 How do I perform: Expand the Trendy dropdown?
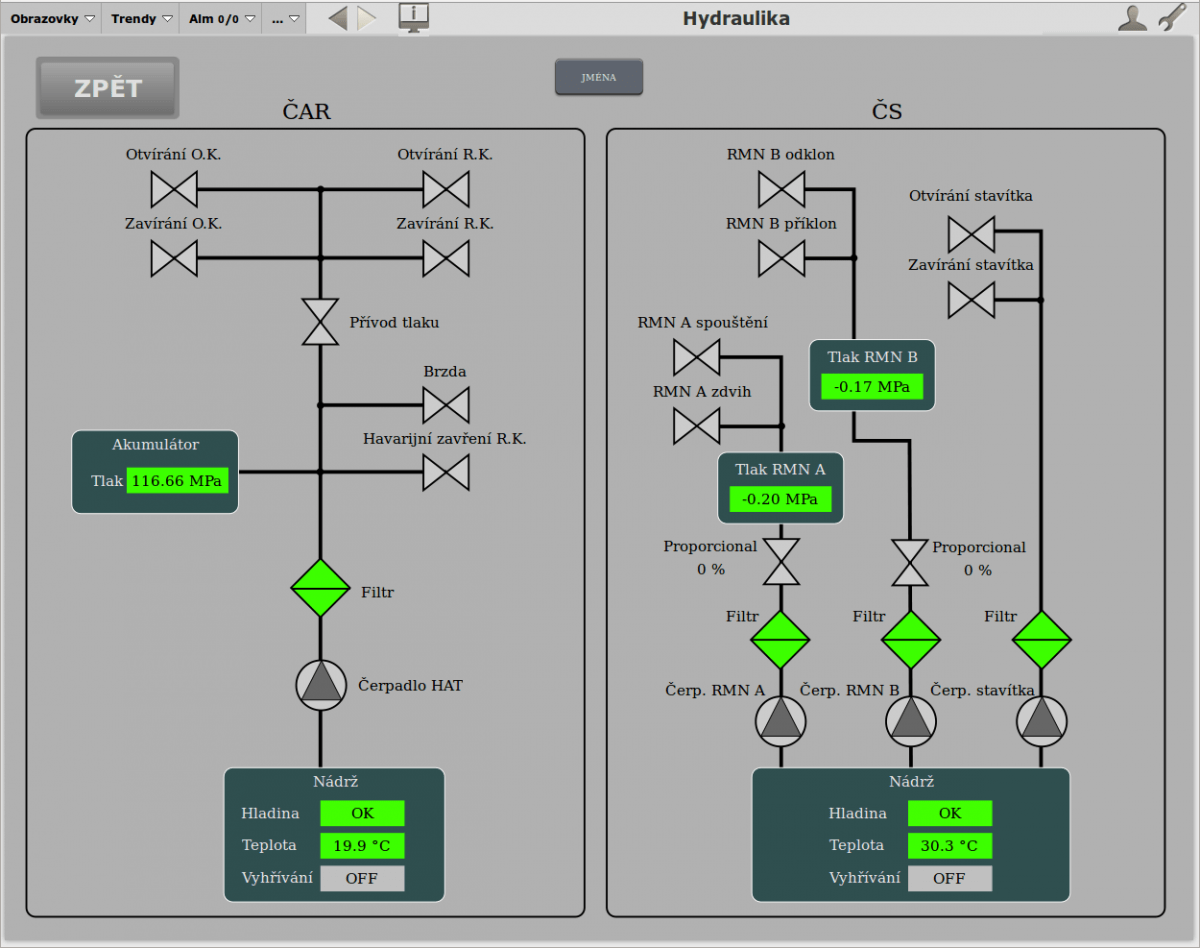140,18
